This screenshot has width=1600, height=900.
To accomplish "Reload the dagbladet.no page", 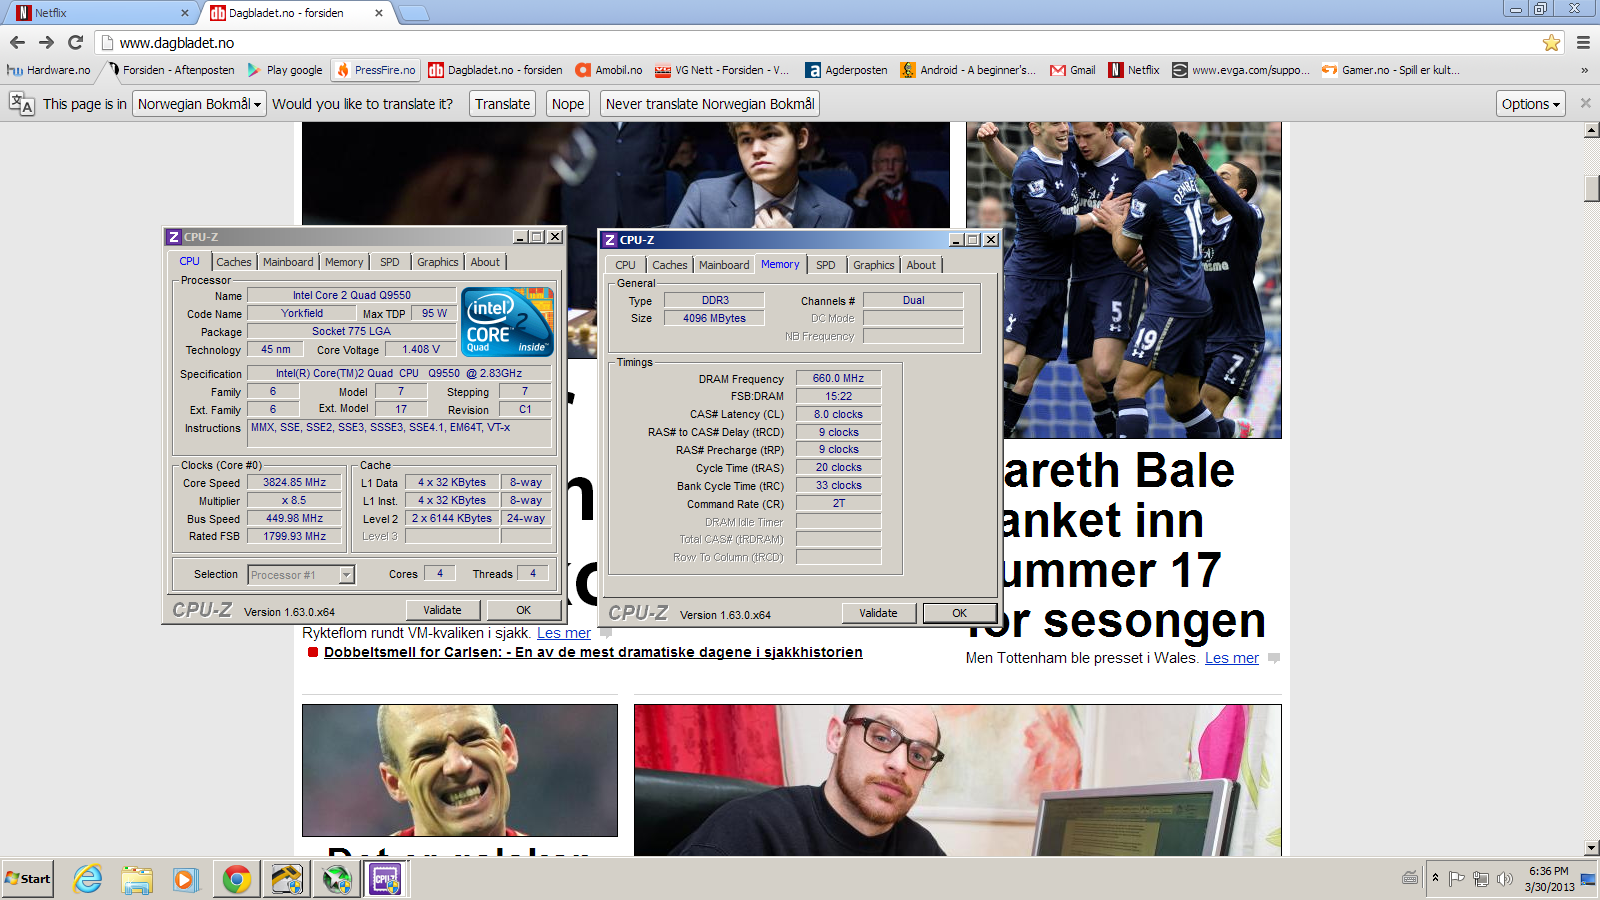I will tap(75, 42).
